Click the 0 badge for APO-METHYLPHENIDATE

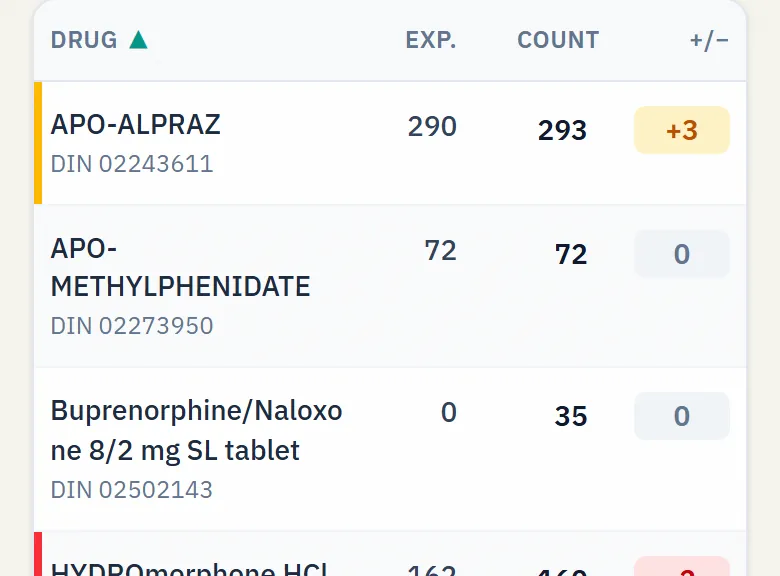click(x=682, y=254)
